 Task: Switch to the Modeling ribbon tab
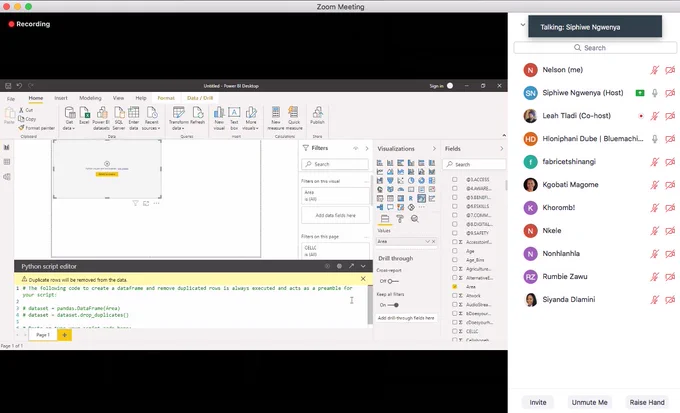90,98
